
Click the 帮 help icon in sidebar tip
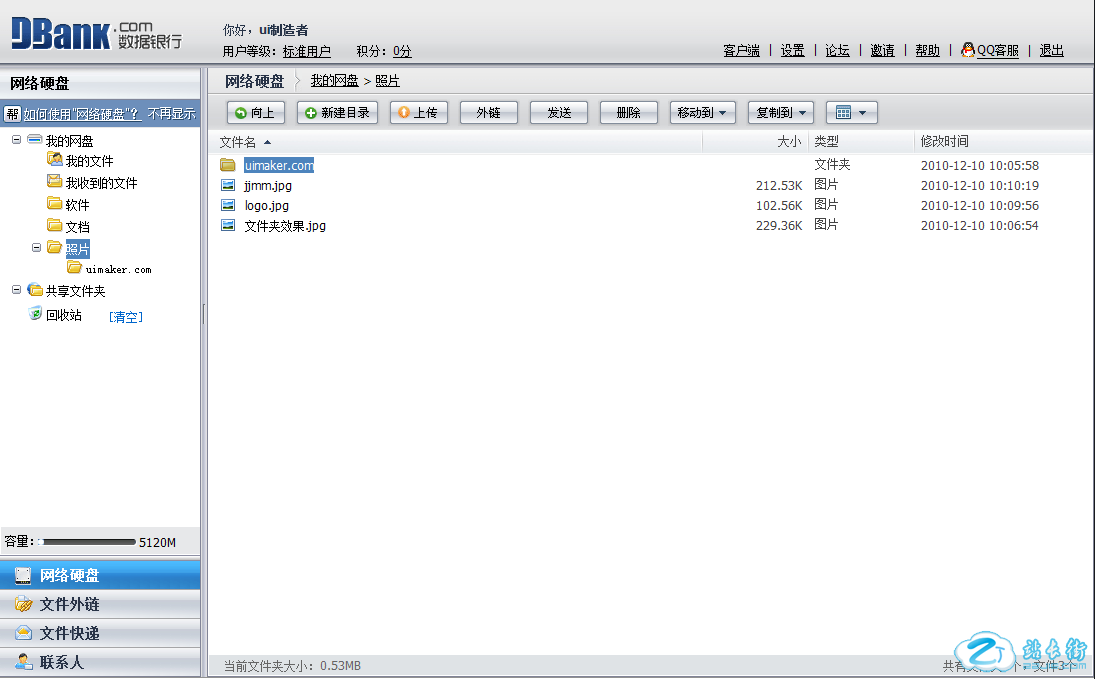pyautogui.click(x=13, y=114)
